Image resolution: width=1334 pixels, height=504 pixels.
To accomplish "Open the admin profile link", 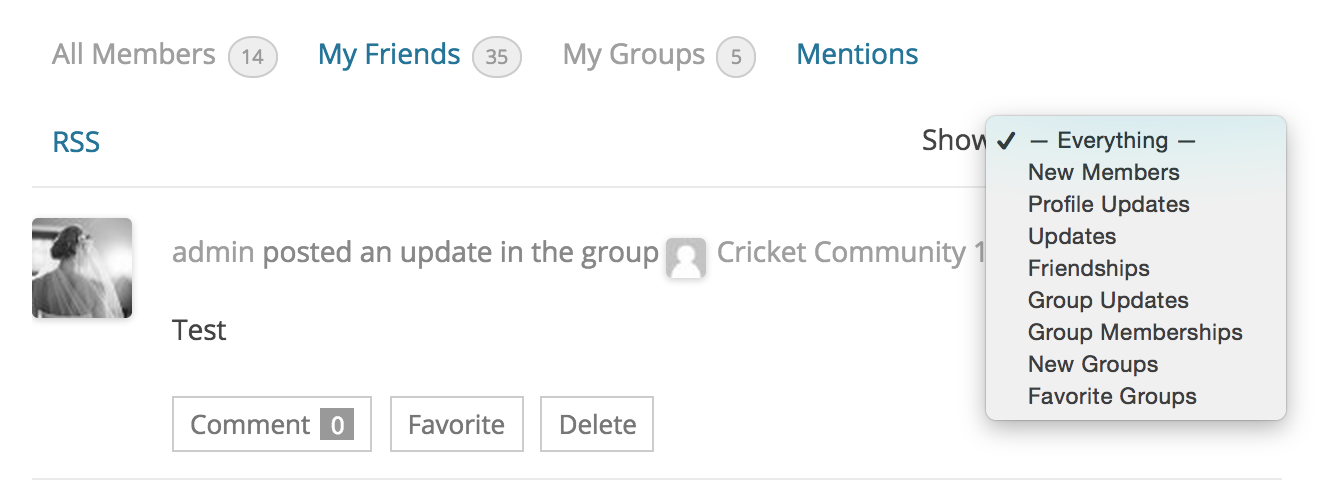I will click(x=213, y=253).
